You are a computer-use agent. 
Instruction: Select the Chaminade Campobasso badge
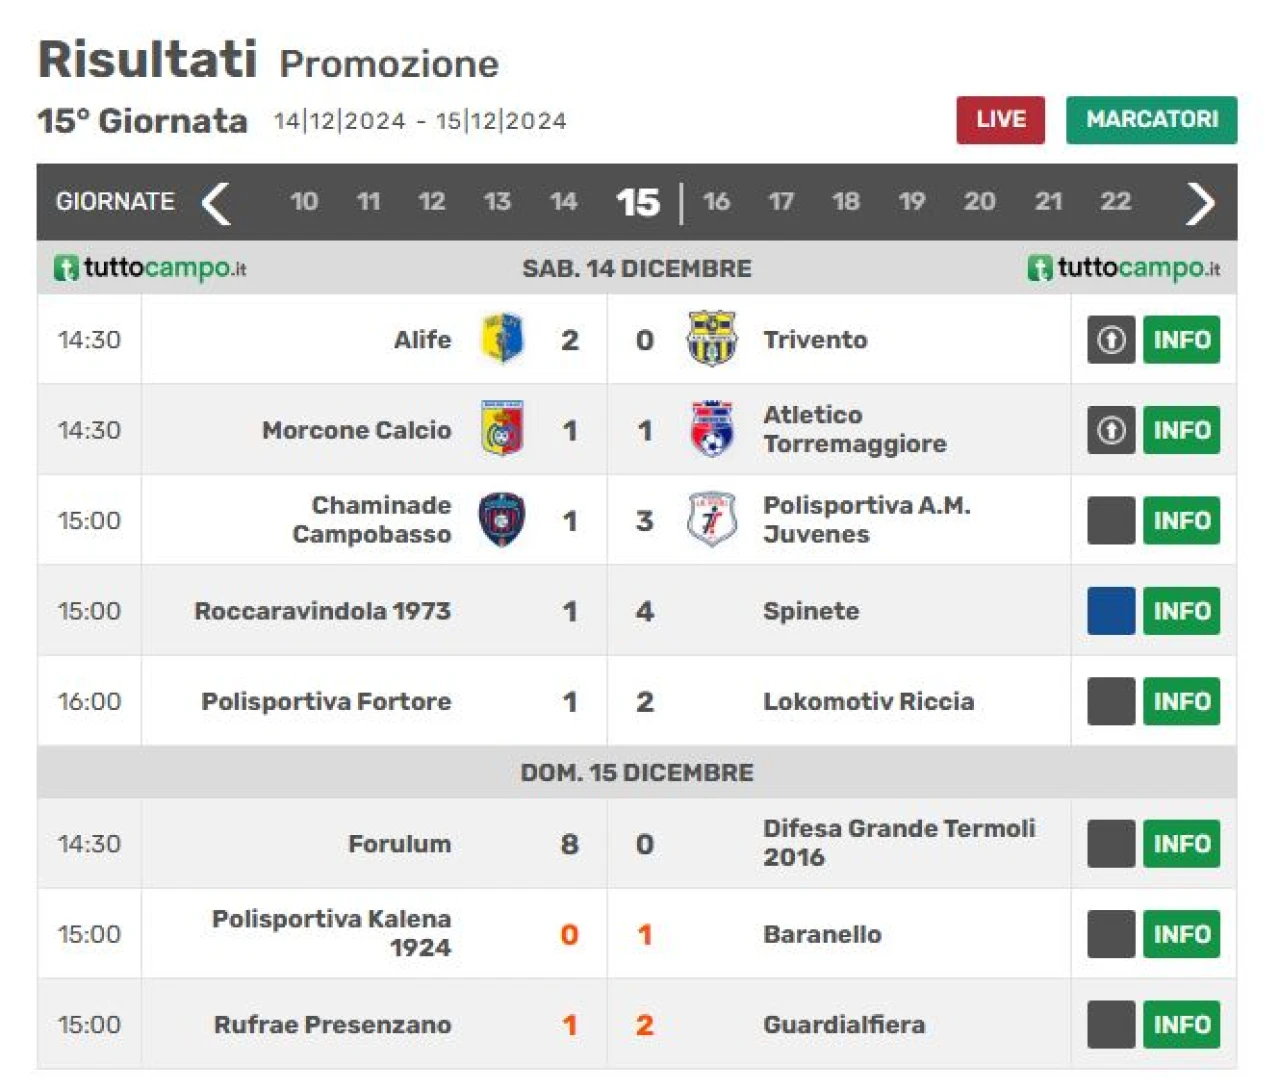[502, 520]
